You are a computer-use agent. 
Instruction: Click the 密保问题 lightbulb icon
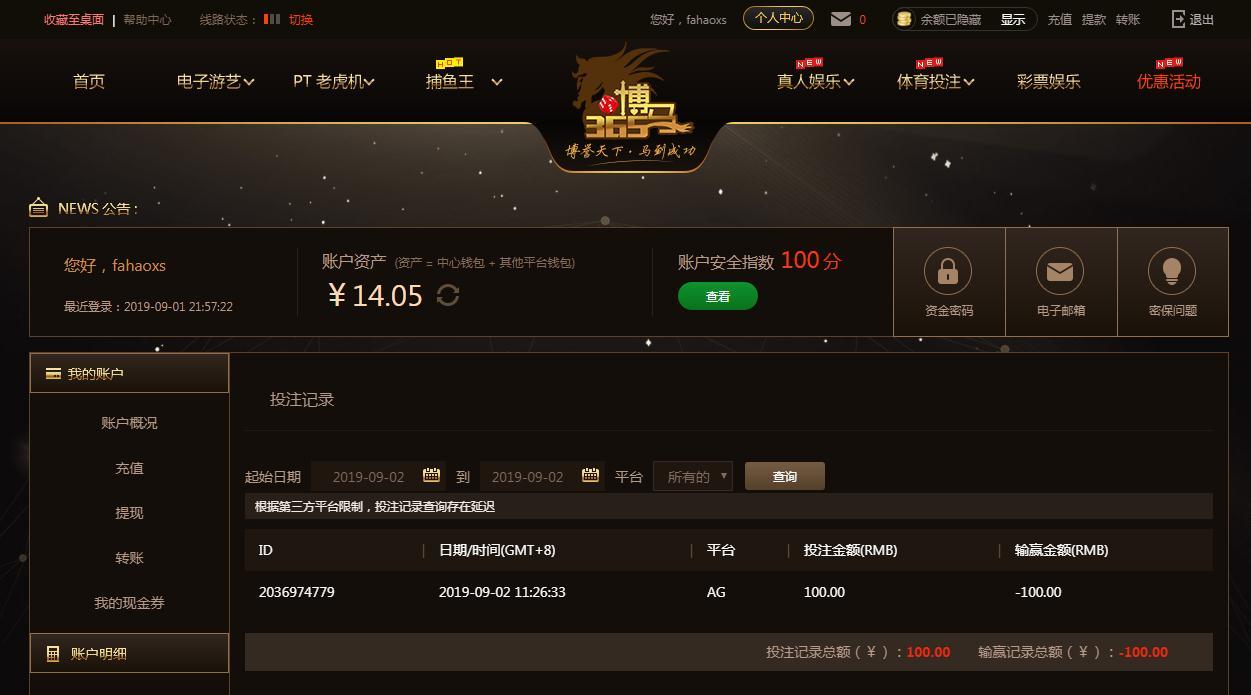(1172, 271)
